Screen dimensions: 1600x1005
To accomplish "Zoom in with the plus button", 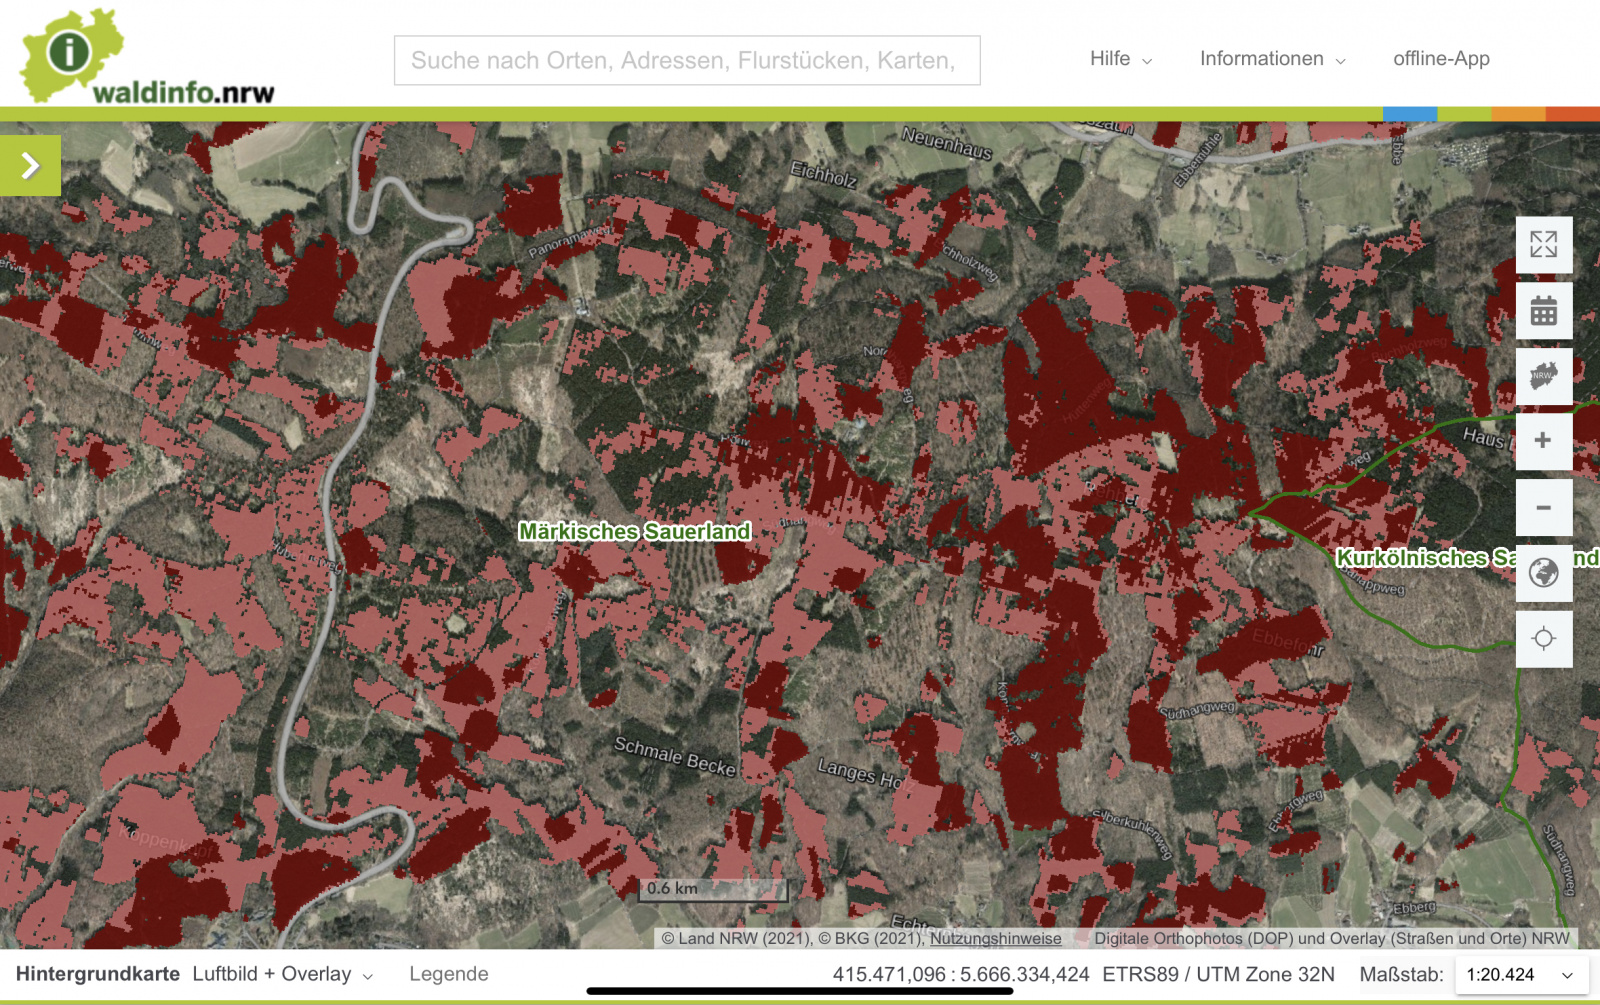I will (x=1543, y=441).
